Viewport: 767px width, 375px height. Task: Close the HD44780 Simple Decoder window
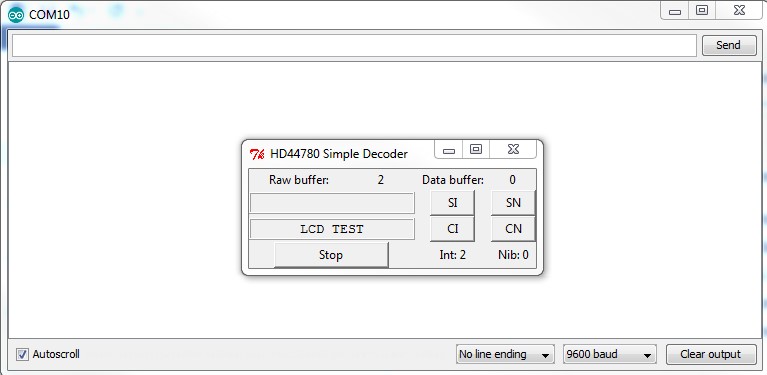(513, 150)
